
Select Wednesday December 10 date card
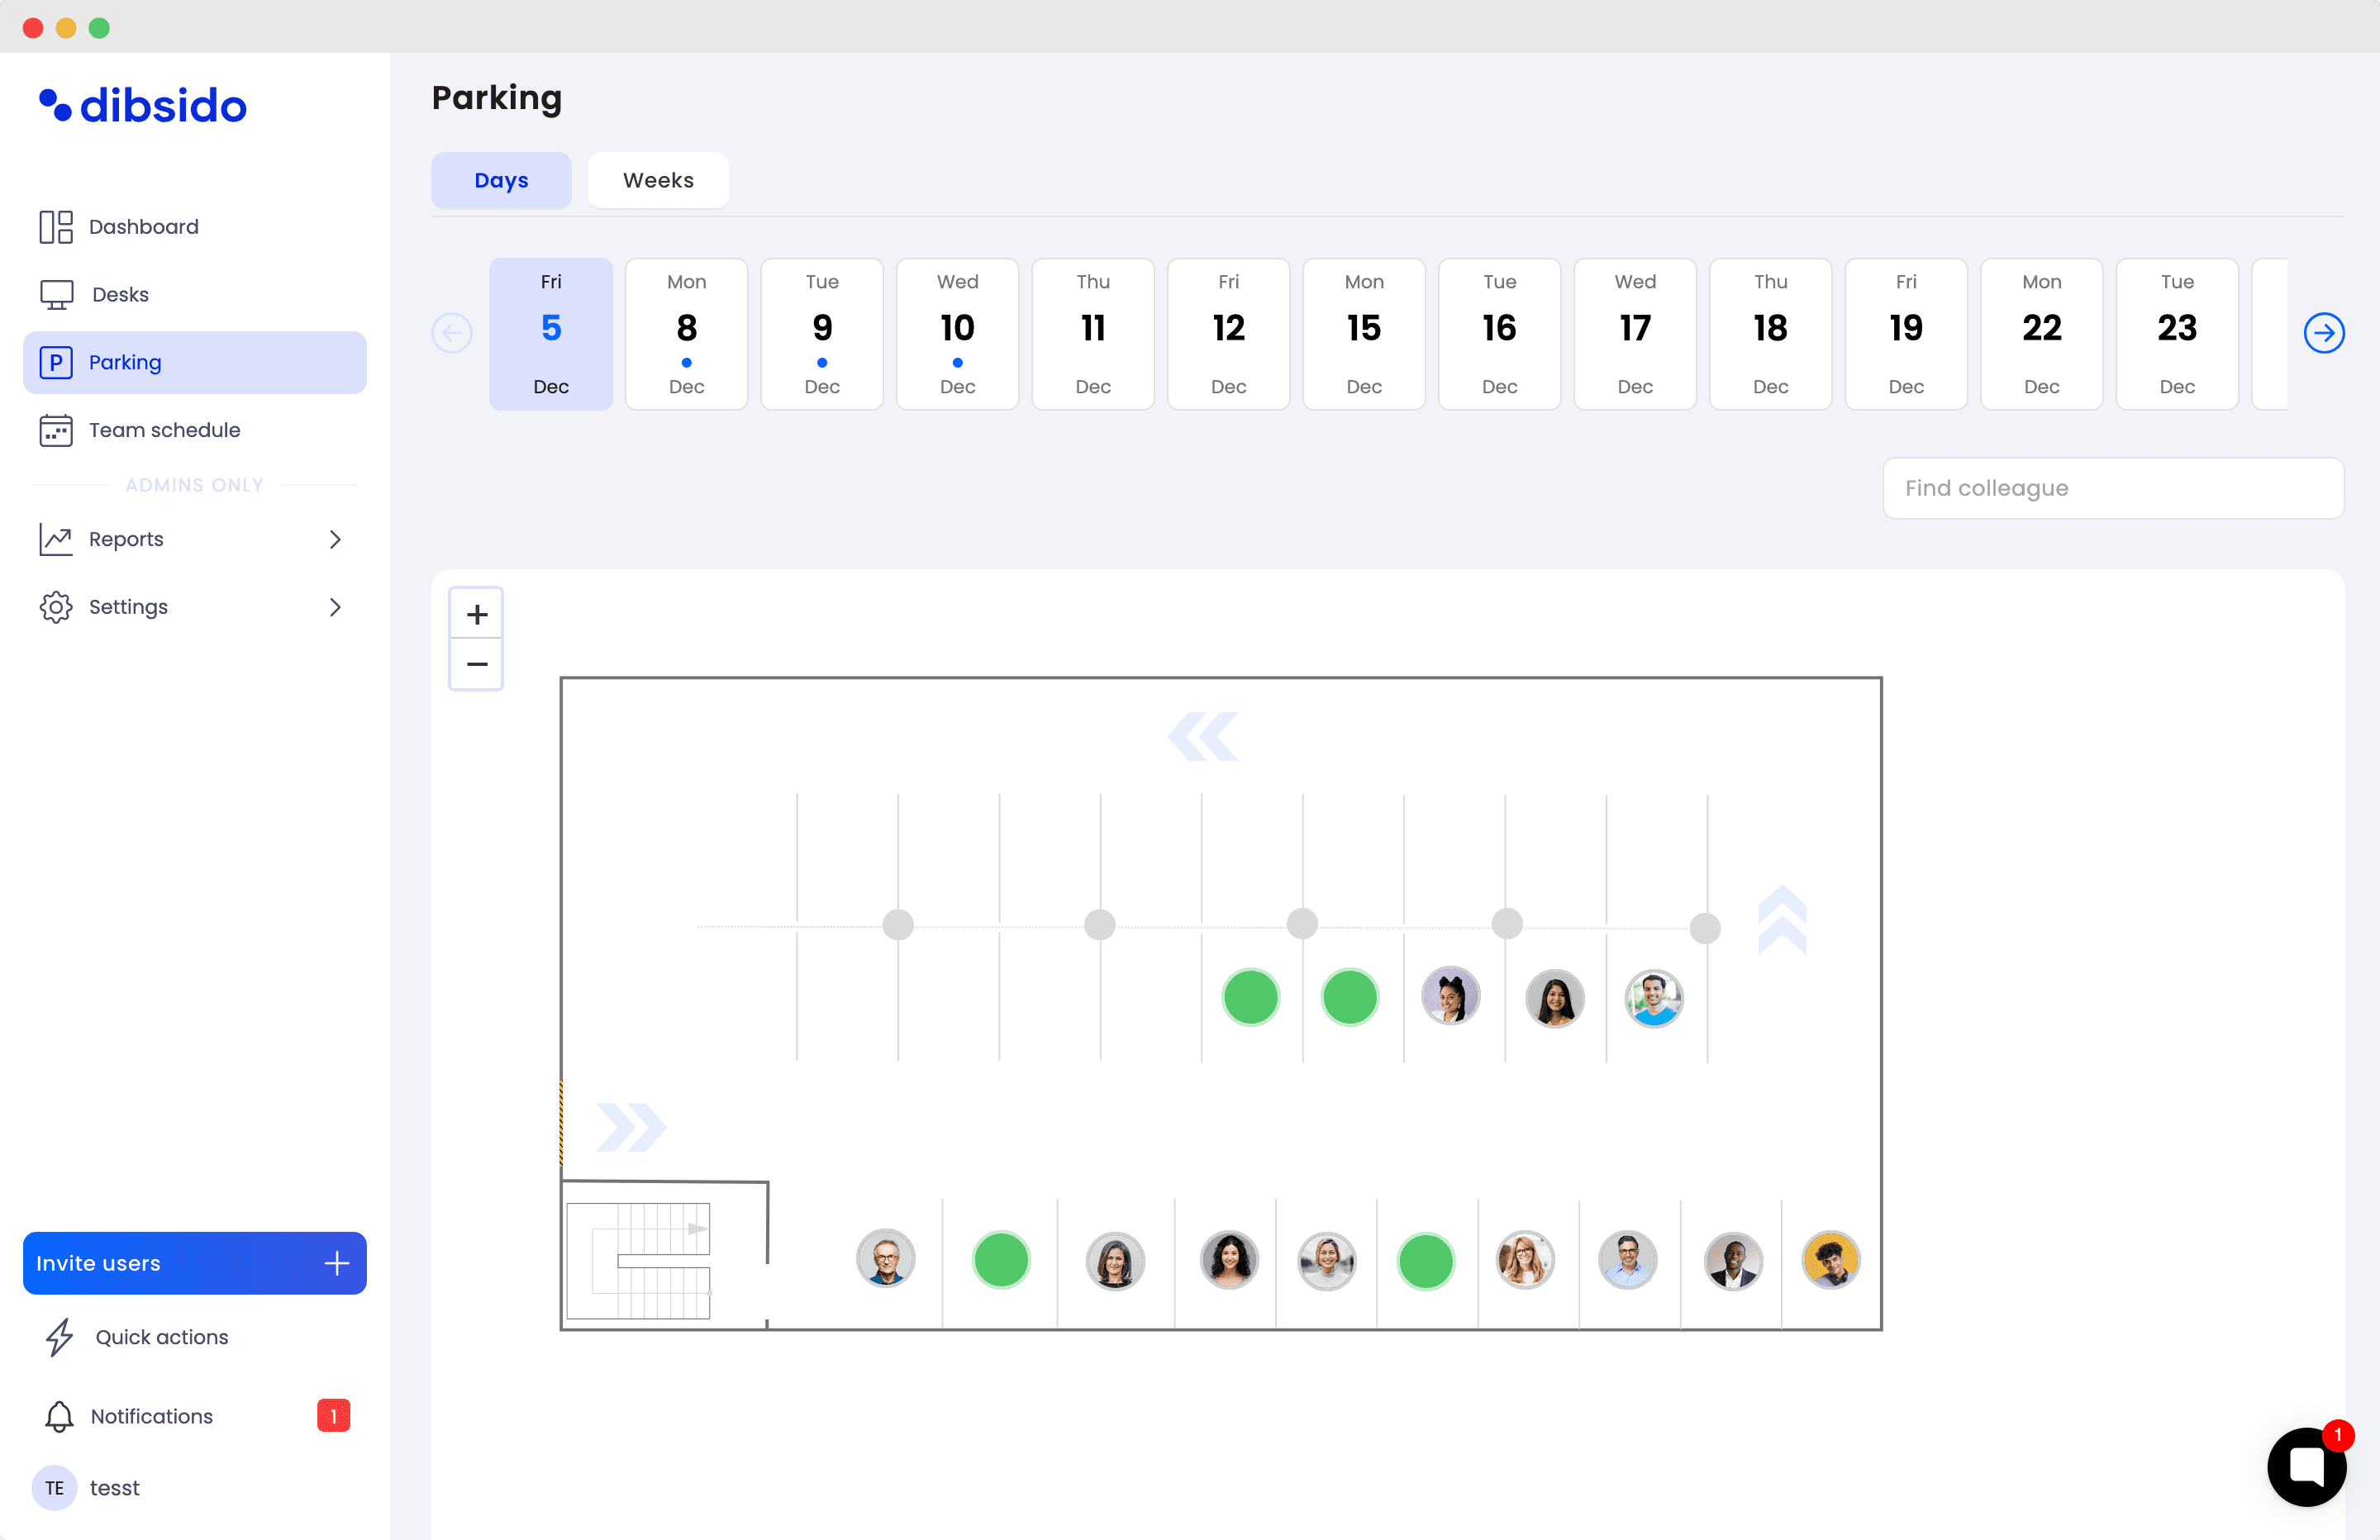956,333
